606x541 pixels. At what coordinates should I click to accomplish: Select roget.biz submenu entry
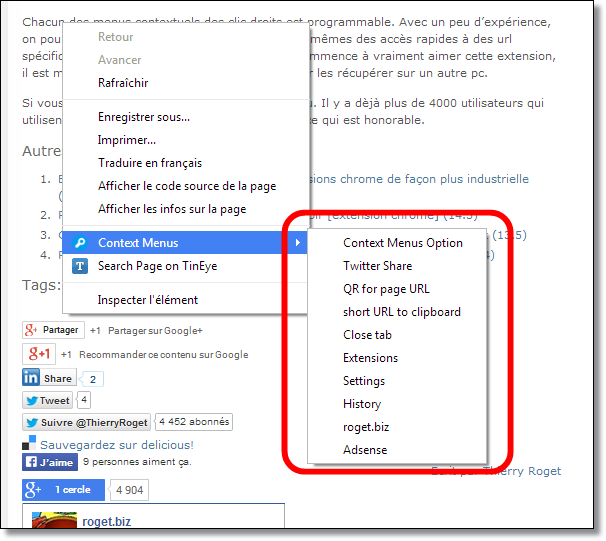coord(397,427)
